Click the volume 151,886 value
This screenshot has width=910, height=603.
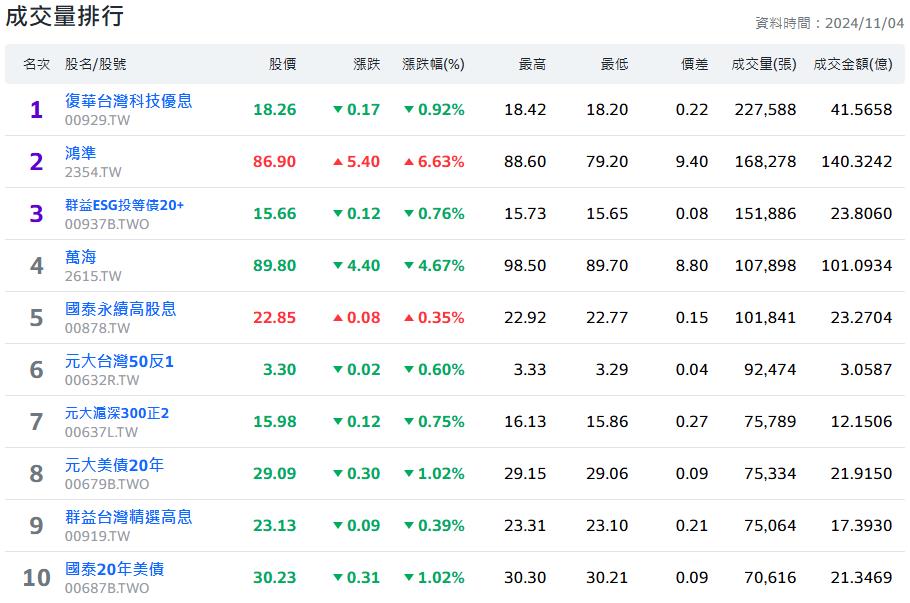tap(765, 214)
